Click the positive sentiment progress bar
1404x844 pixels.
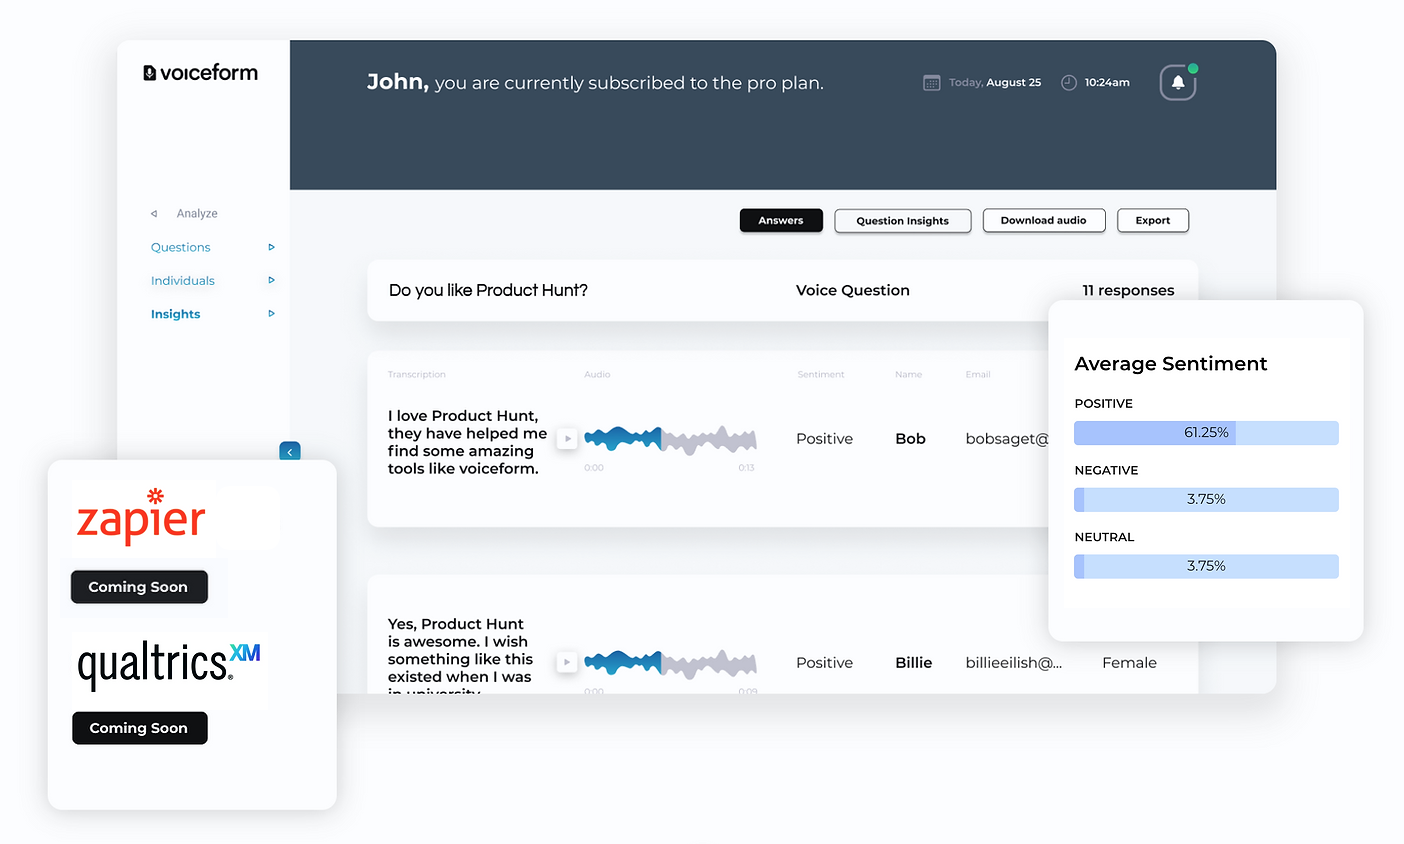[1205, 432]
